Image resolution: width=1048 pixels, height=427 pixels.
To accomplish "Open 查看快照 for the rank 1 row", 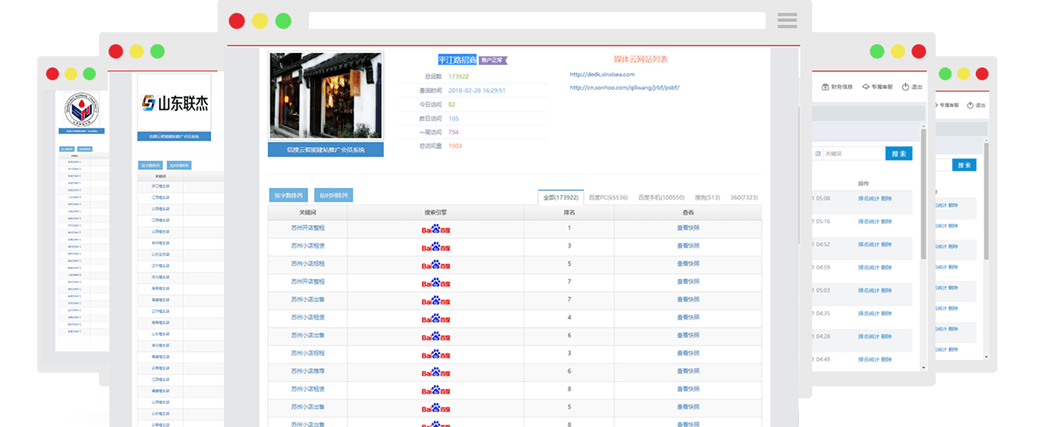I will coord(688,229).
